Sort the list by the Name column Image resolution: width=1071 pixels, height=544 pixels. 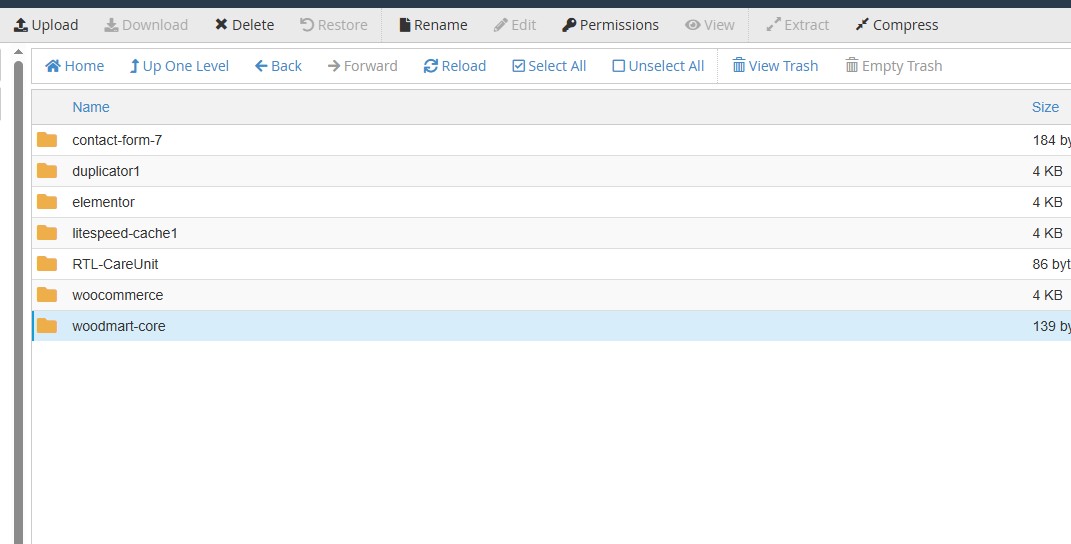(x=91, y=107)
